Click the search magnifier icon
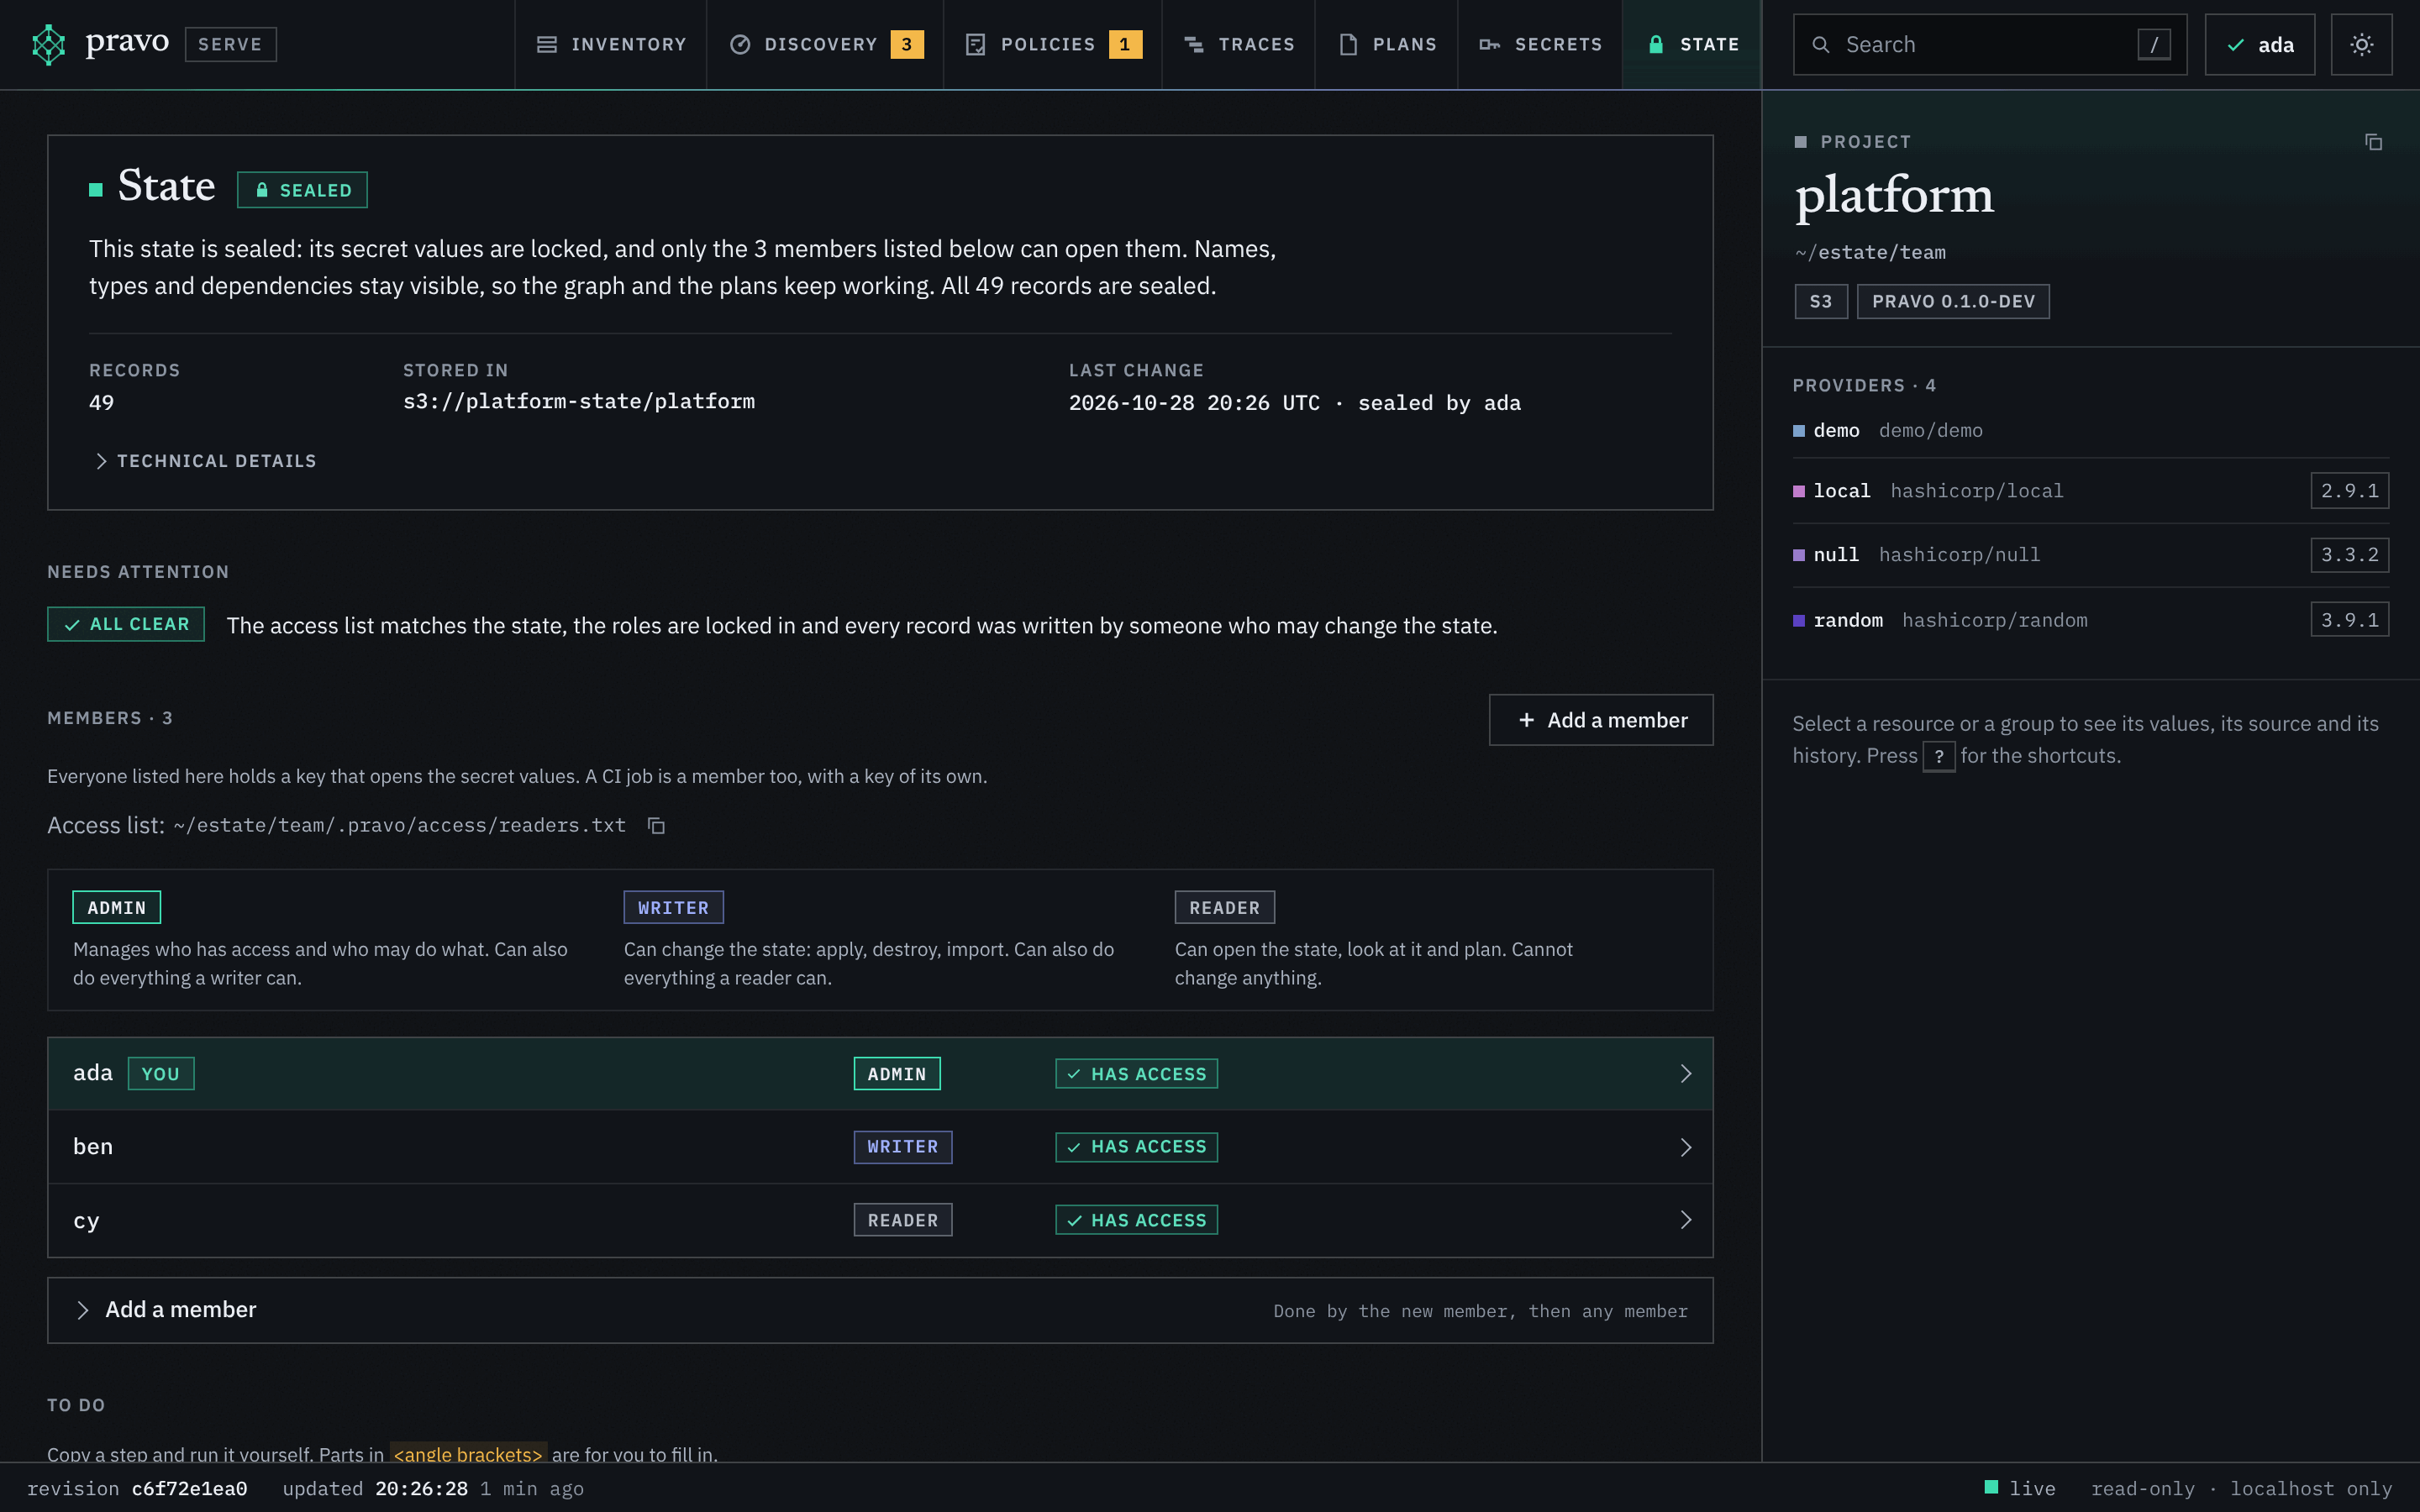The width and height of the screenshot is (2420, 1512). click(x=1821, y=45)
